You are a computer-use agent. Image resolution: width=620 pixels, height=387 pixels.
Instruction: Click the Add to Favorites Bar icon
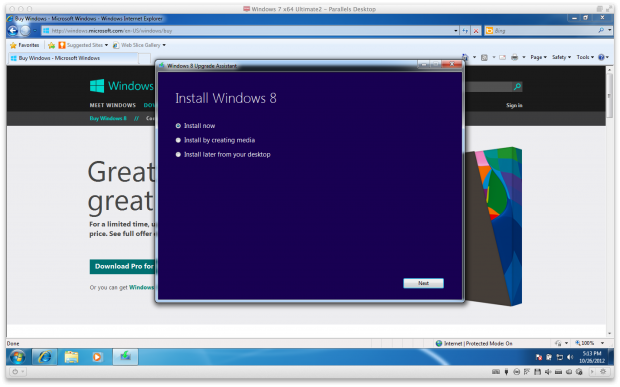tap(51, 45)
